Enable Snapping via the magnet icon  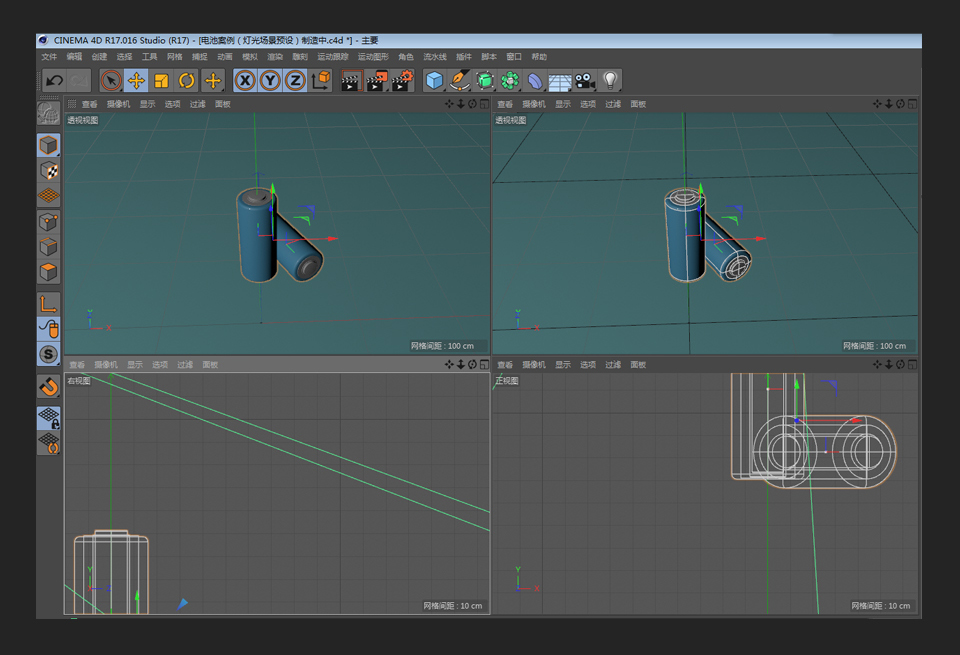(x=48, y=386)
